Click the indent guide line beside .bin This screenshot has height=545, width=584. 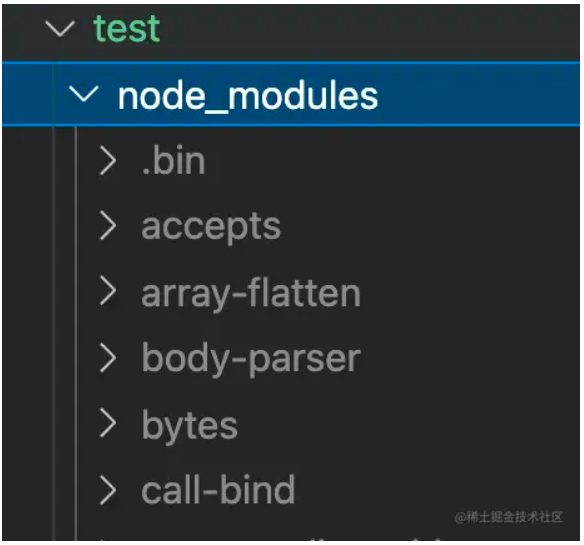point(76,161)
